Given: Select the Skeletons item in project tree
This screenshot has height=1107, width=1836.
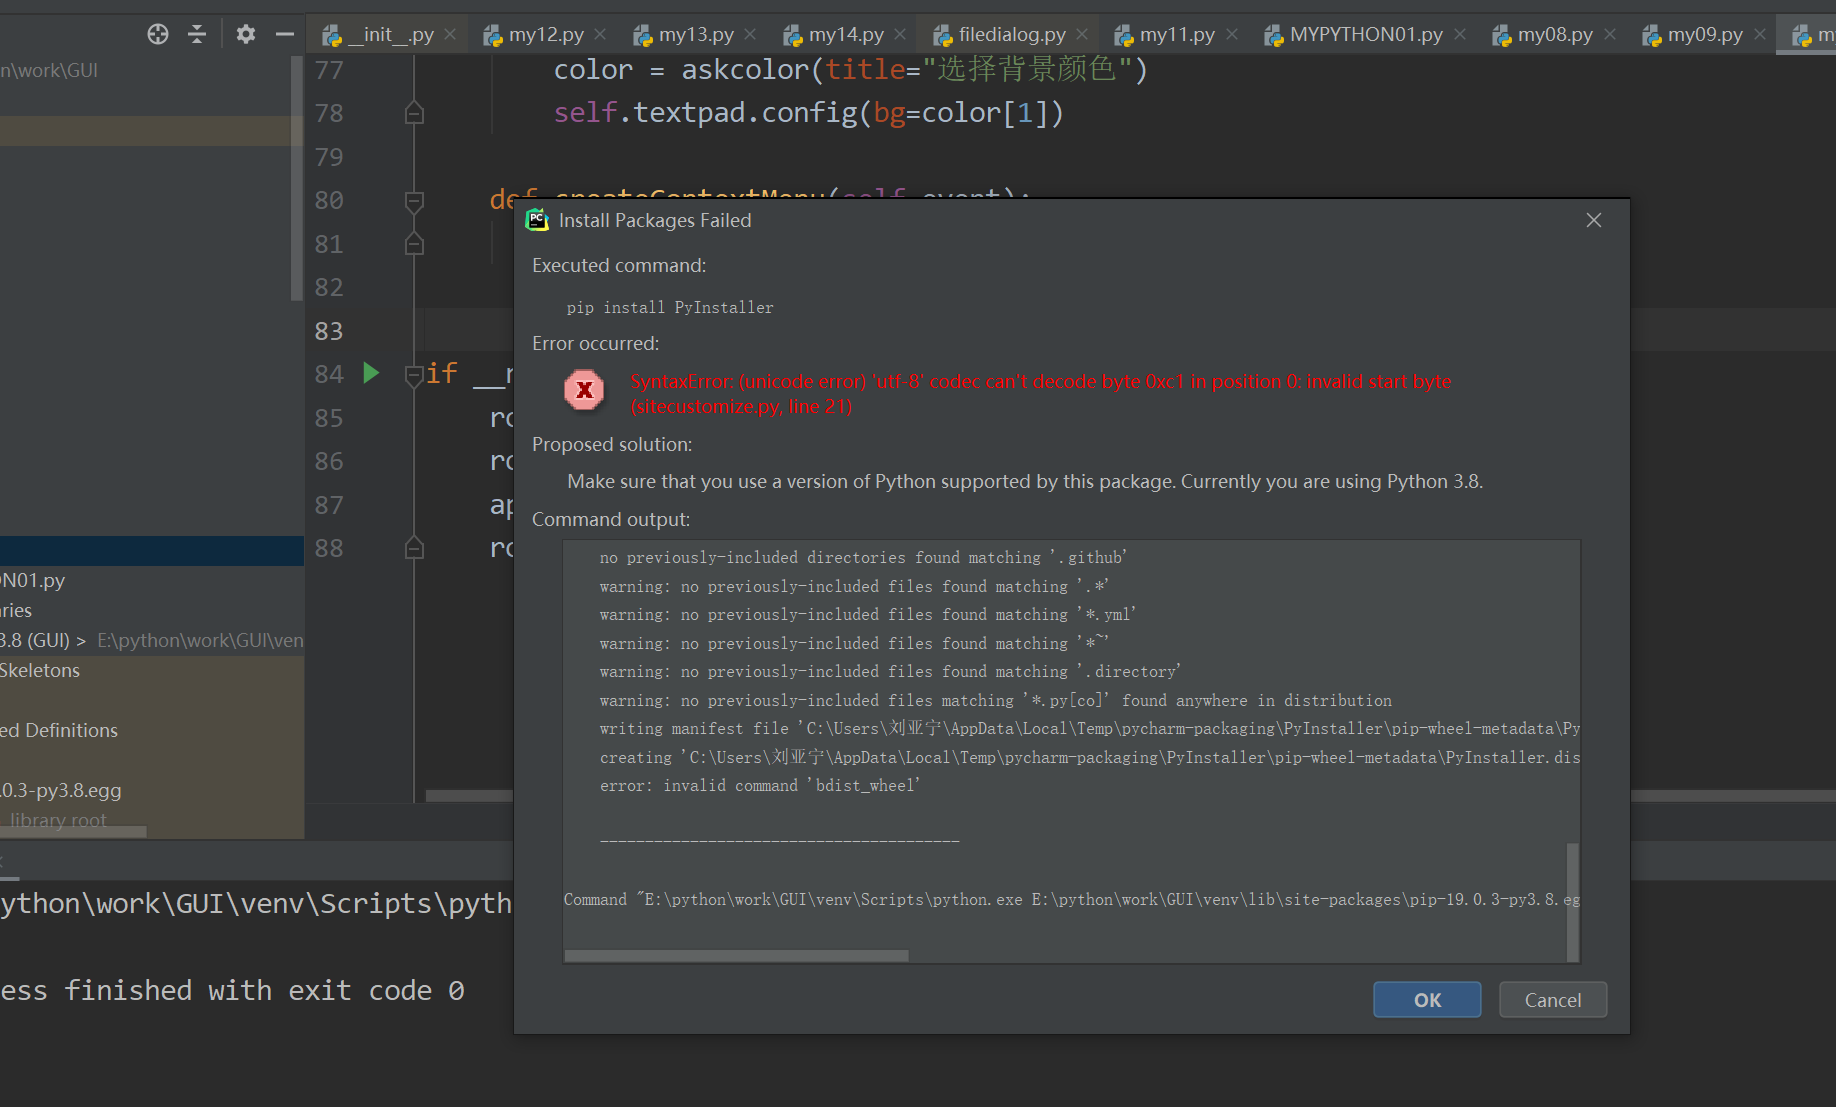Looking at the screenshot, I should pyautogui.click(x=40, y=670).
